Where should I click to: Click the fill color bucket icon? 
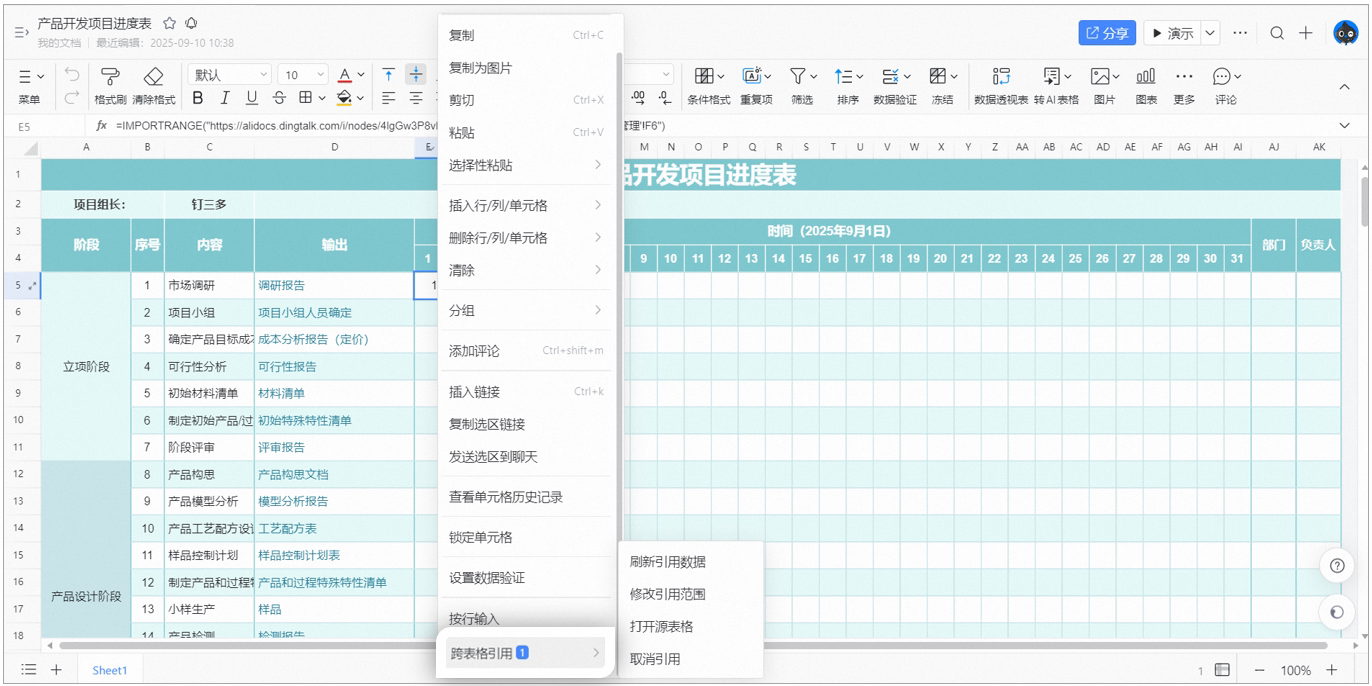pyautogui.click(x=345, y=98)
